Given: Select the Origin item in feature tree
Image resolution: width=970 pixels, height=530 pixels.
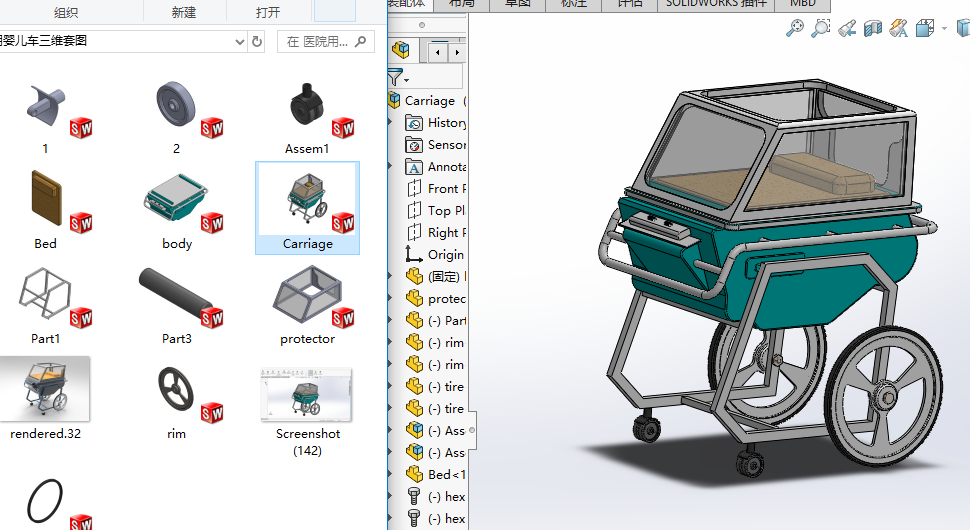Looking at the screenshot, I should tap(445, 255).
